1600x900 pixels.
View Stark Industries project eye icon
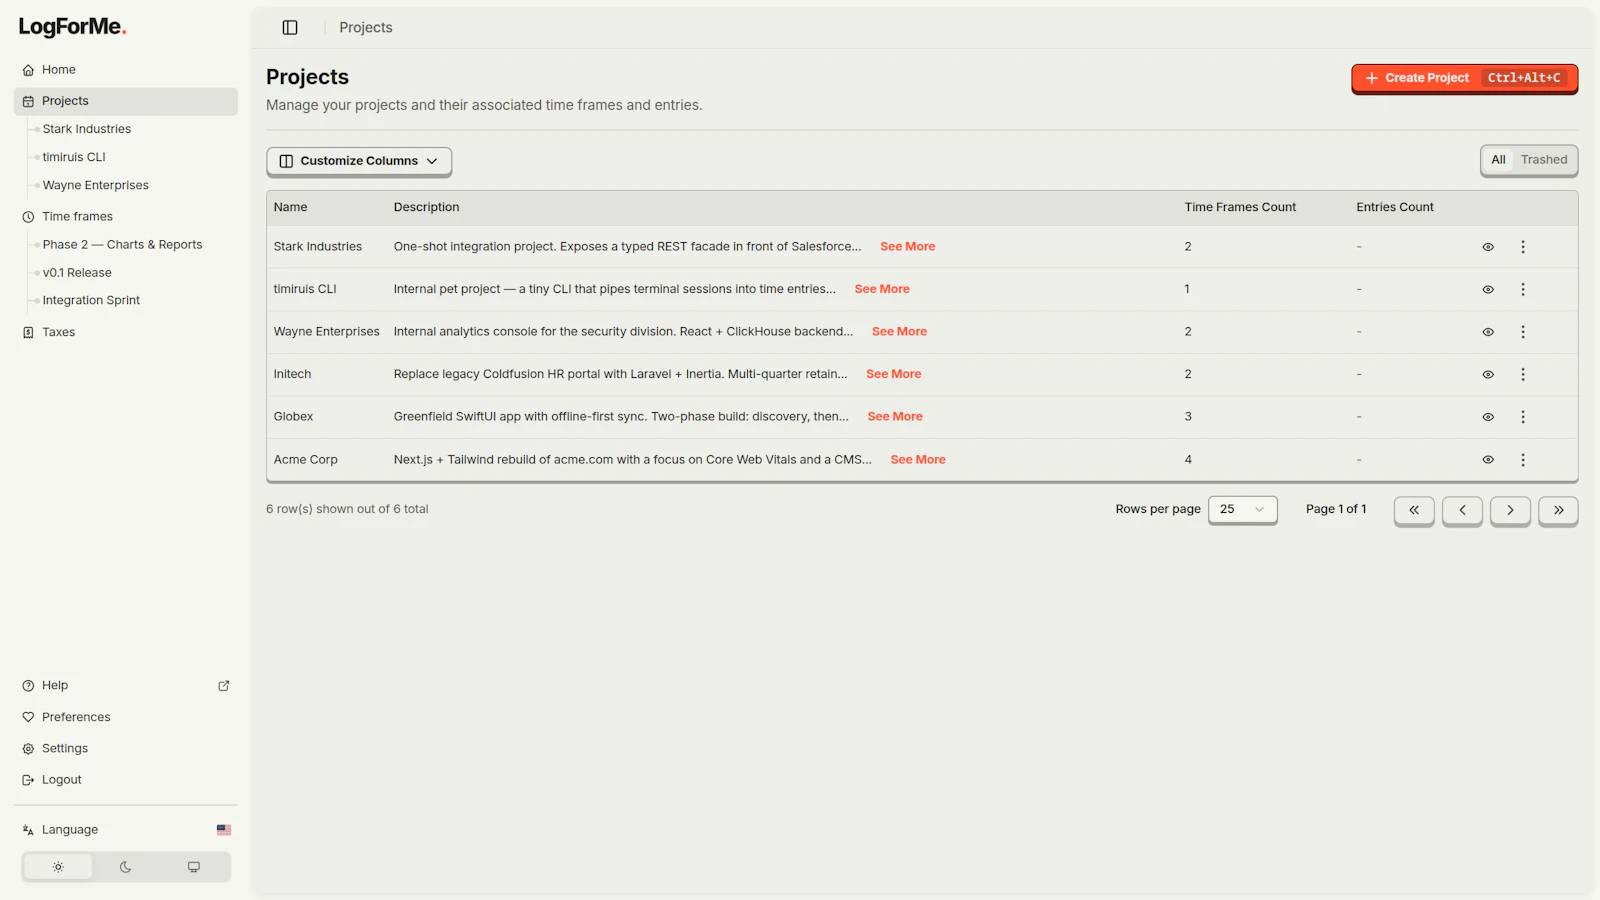coord(1488,247)
